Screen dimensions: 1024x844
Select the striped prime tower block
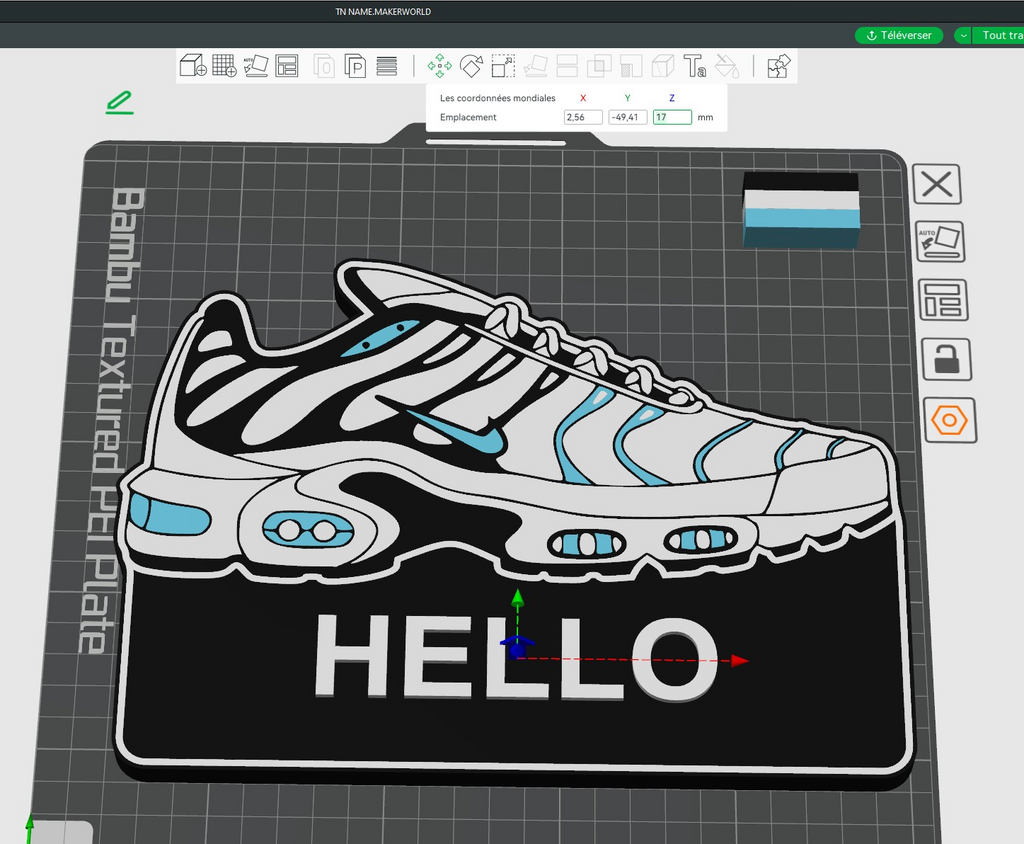pyautogui.click(x=801, y=210)
